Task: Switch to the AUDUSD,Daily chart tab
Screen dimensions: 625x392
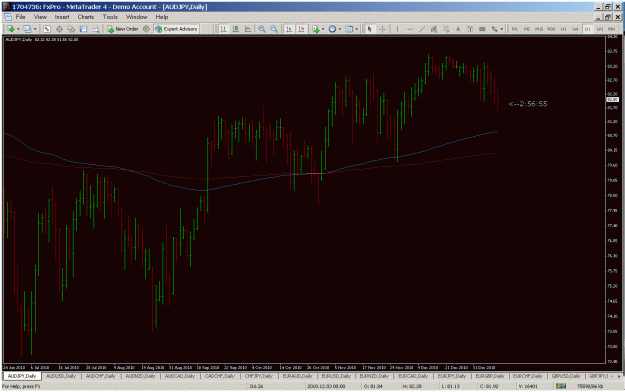Action: point(61,376)
